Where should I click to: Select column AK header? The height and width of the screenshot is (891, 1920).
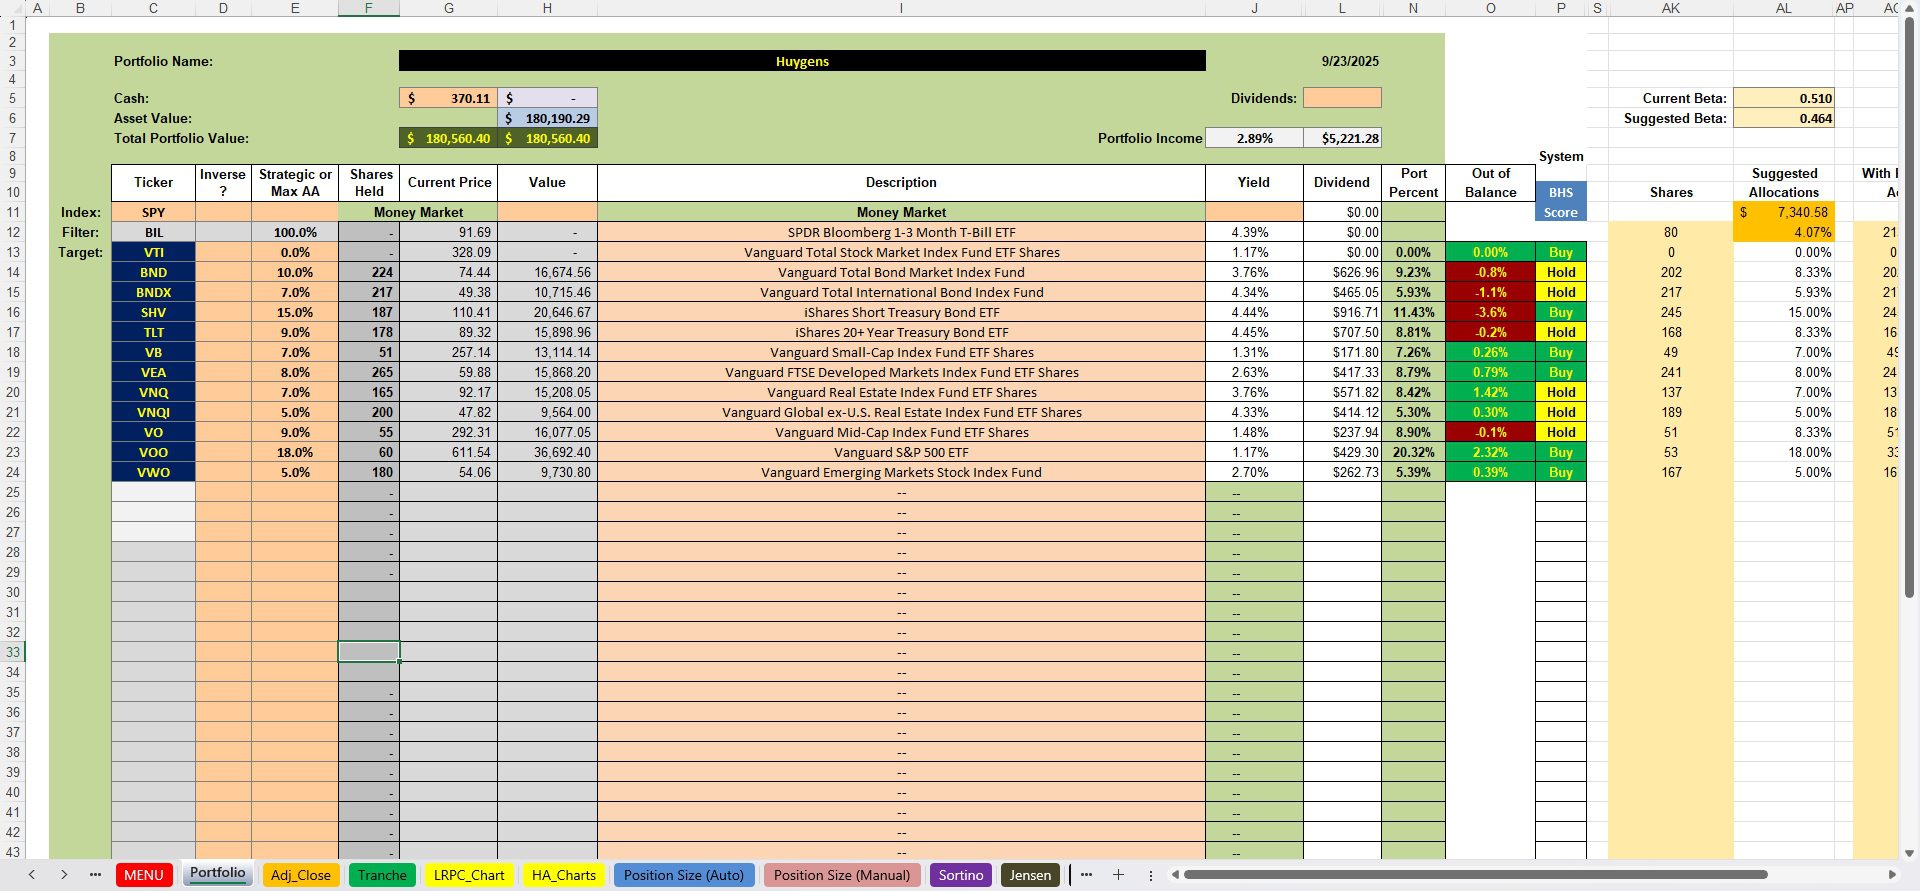click(1671, 8)
